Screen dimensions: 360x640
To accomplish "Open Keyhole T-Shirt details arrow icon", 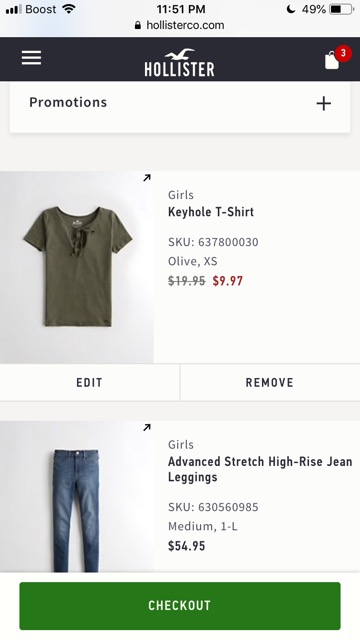I will [x=147, y=178].
